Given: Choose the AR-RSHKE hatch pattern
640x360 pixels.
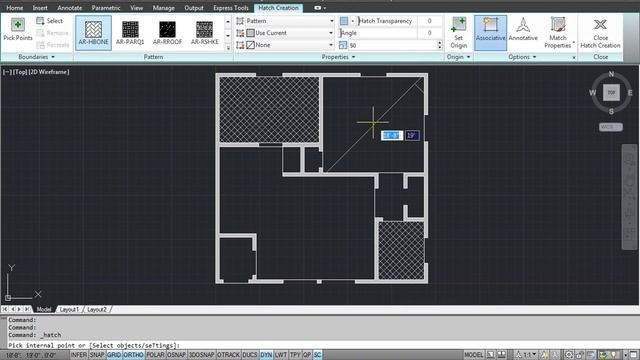Looking at the screenshot, I should (x=204, y=33).
